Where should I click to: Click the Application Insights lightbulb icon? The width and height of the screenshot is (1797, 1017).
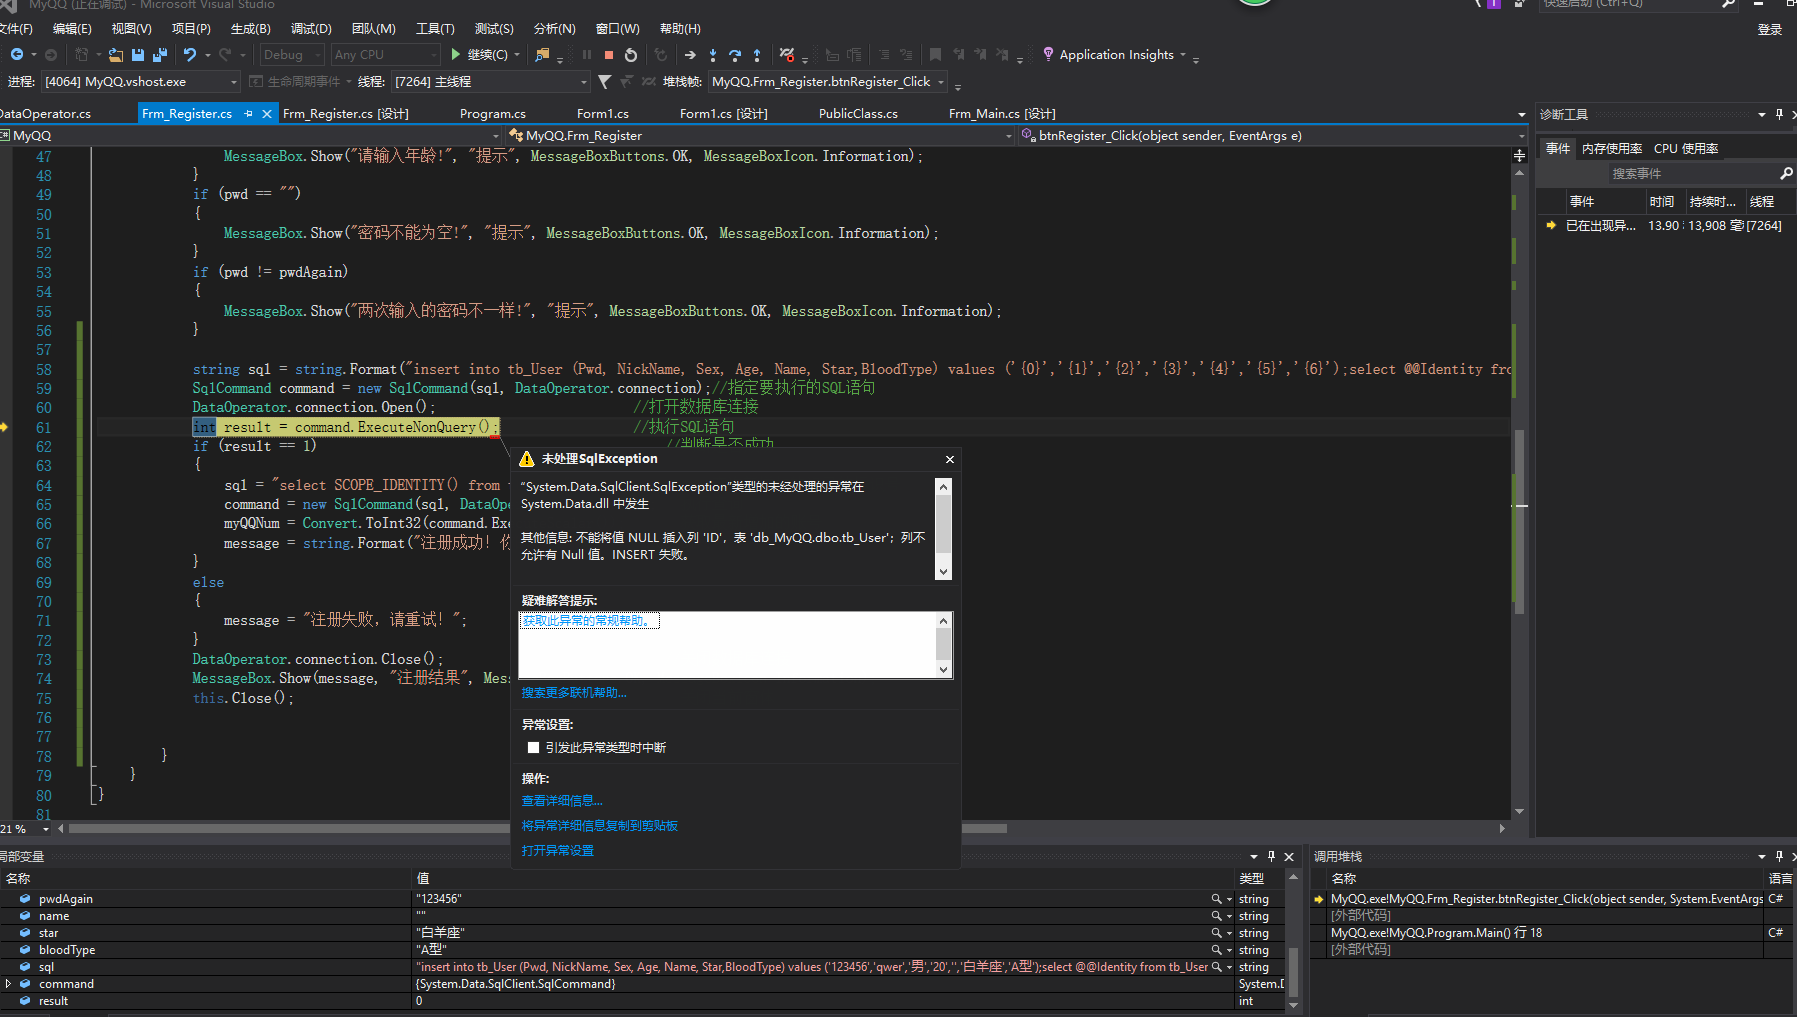pyautogui.click(x=1048, y=54)
